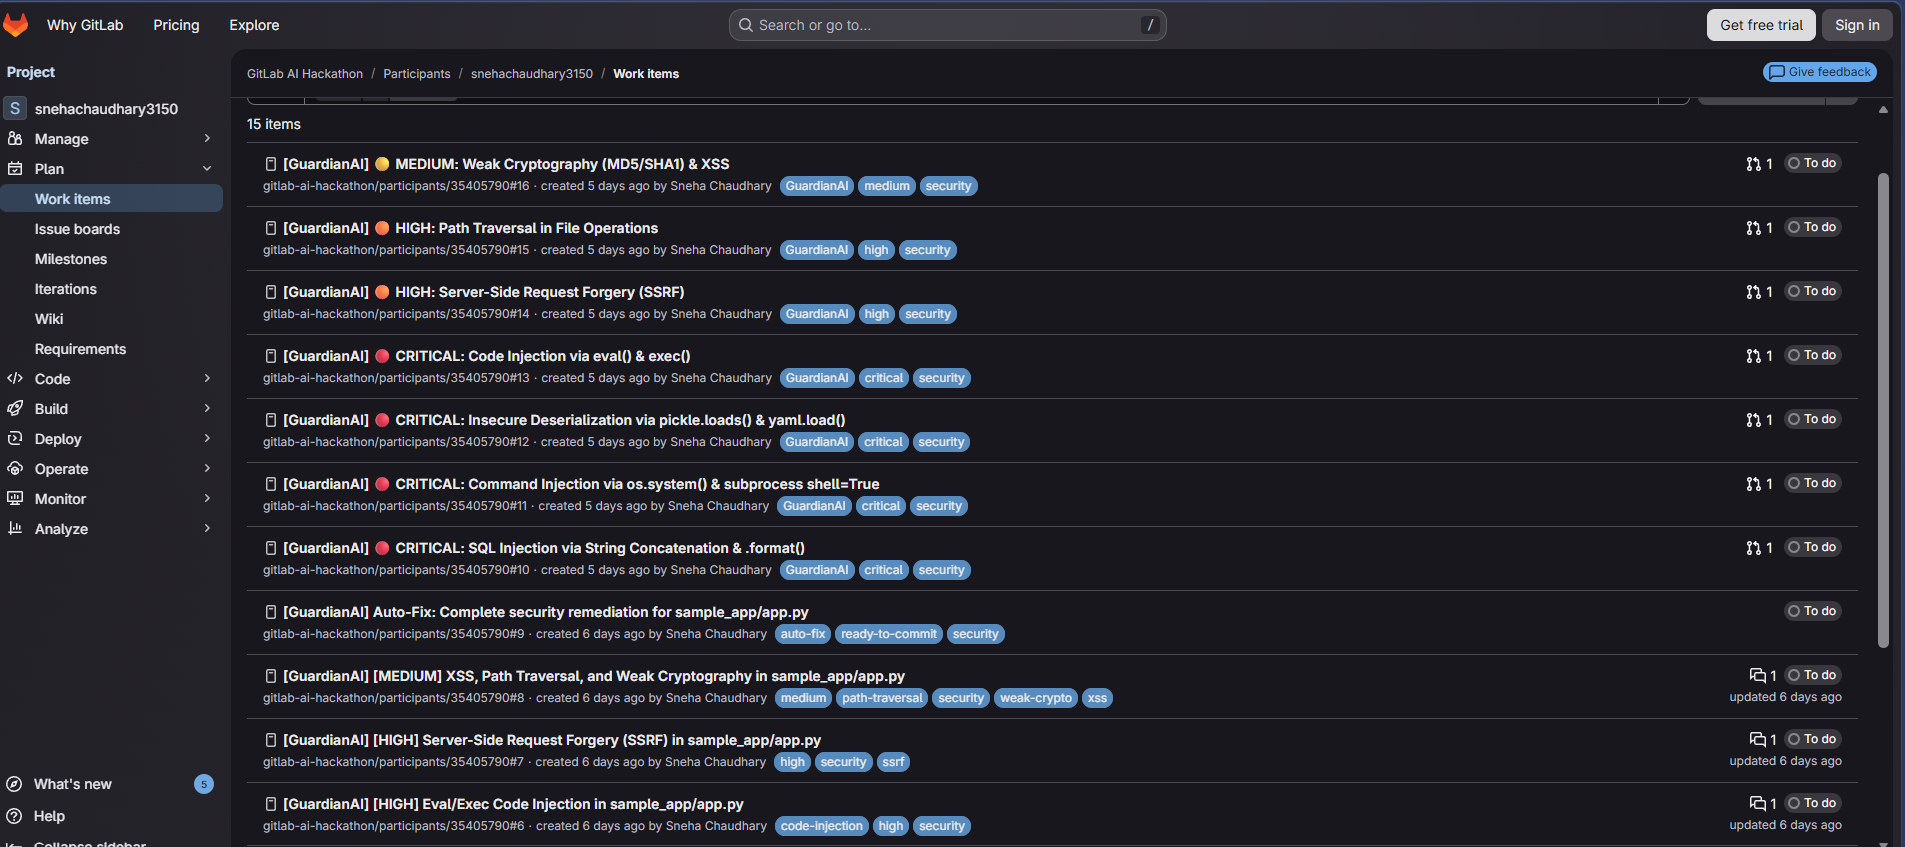Image resolution: width=1905 pixels, height=847 pixels.
Task: Go to Participants breadcrumb
Action: coord(417,74)
